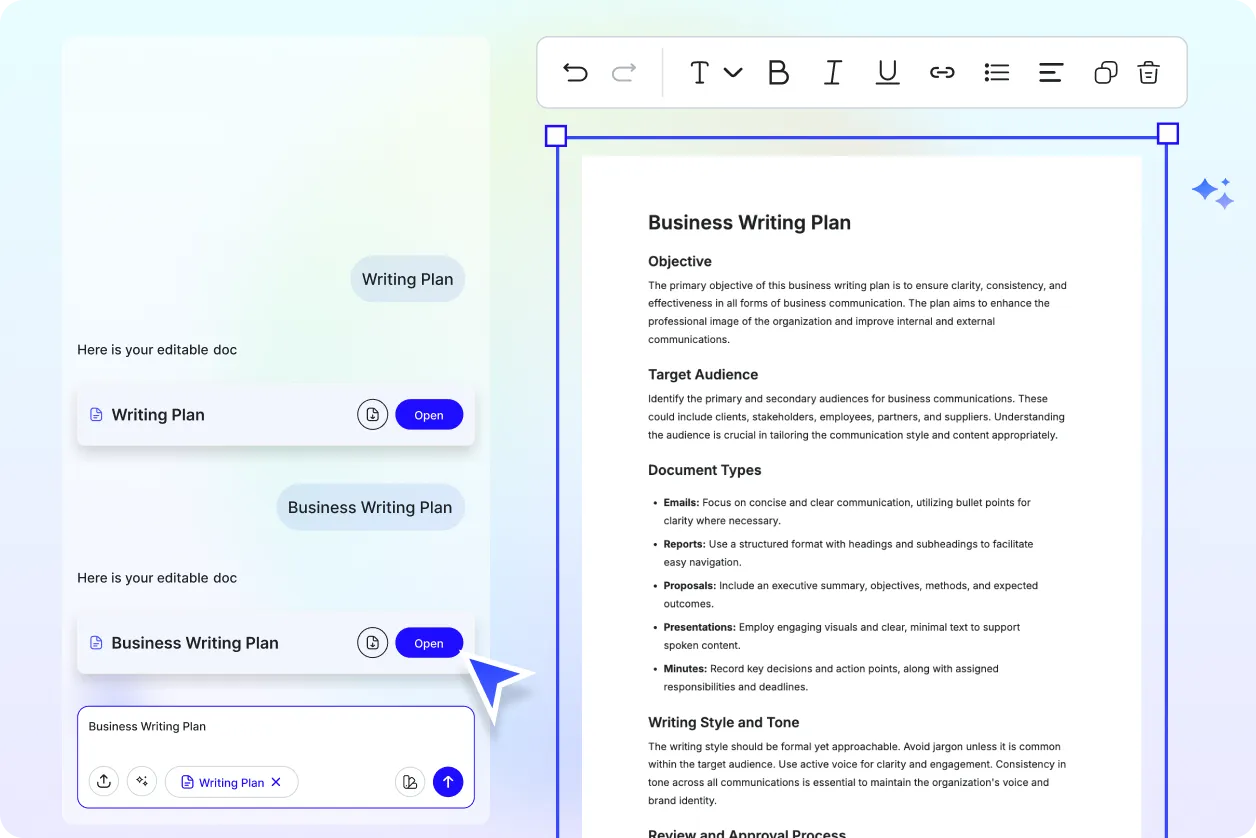
Task: Toggle underline formatting
Action: (887, 72)
